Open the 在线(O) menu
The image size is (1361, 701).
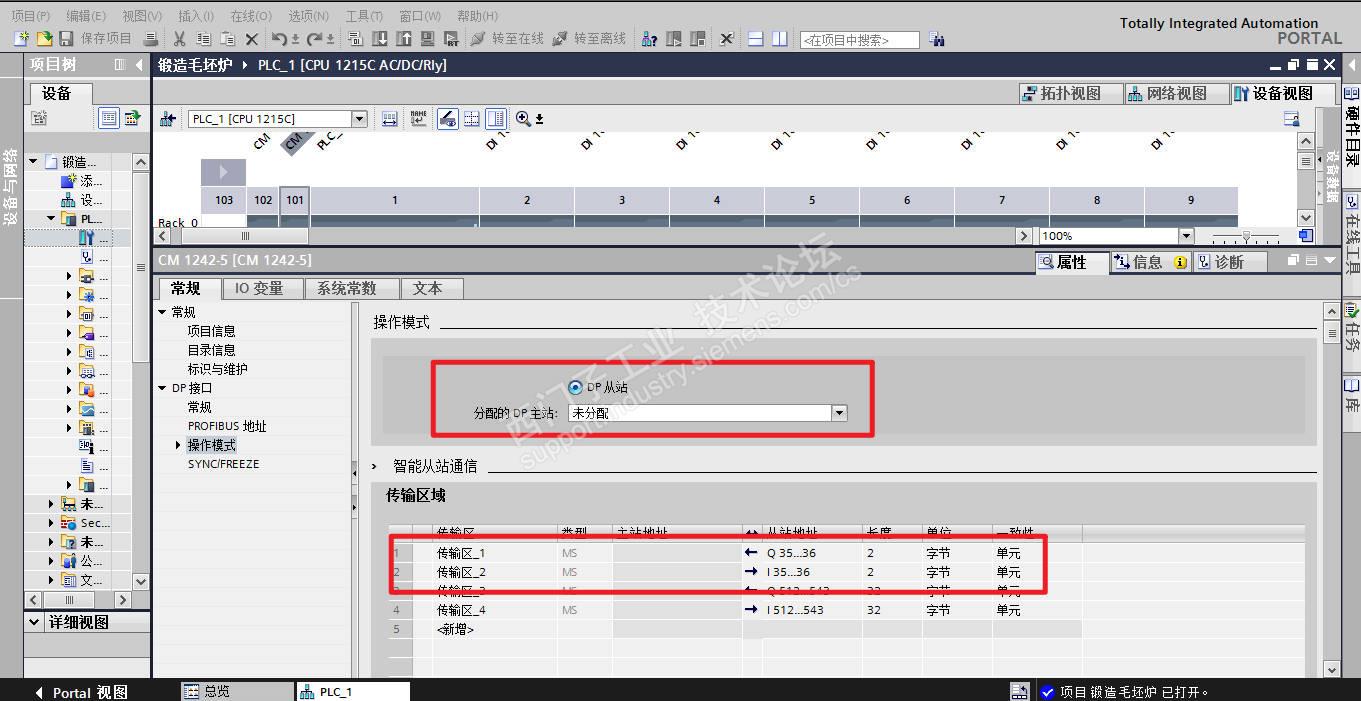click(250, 16)
